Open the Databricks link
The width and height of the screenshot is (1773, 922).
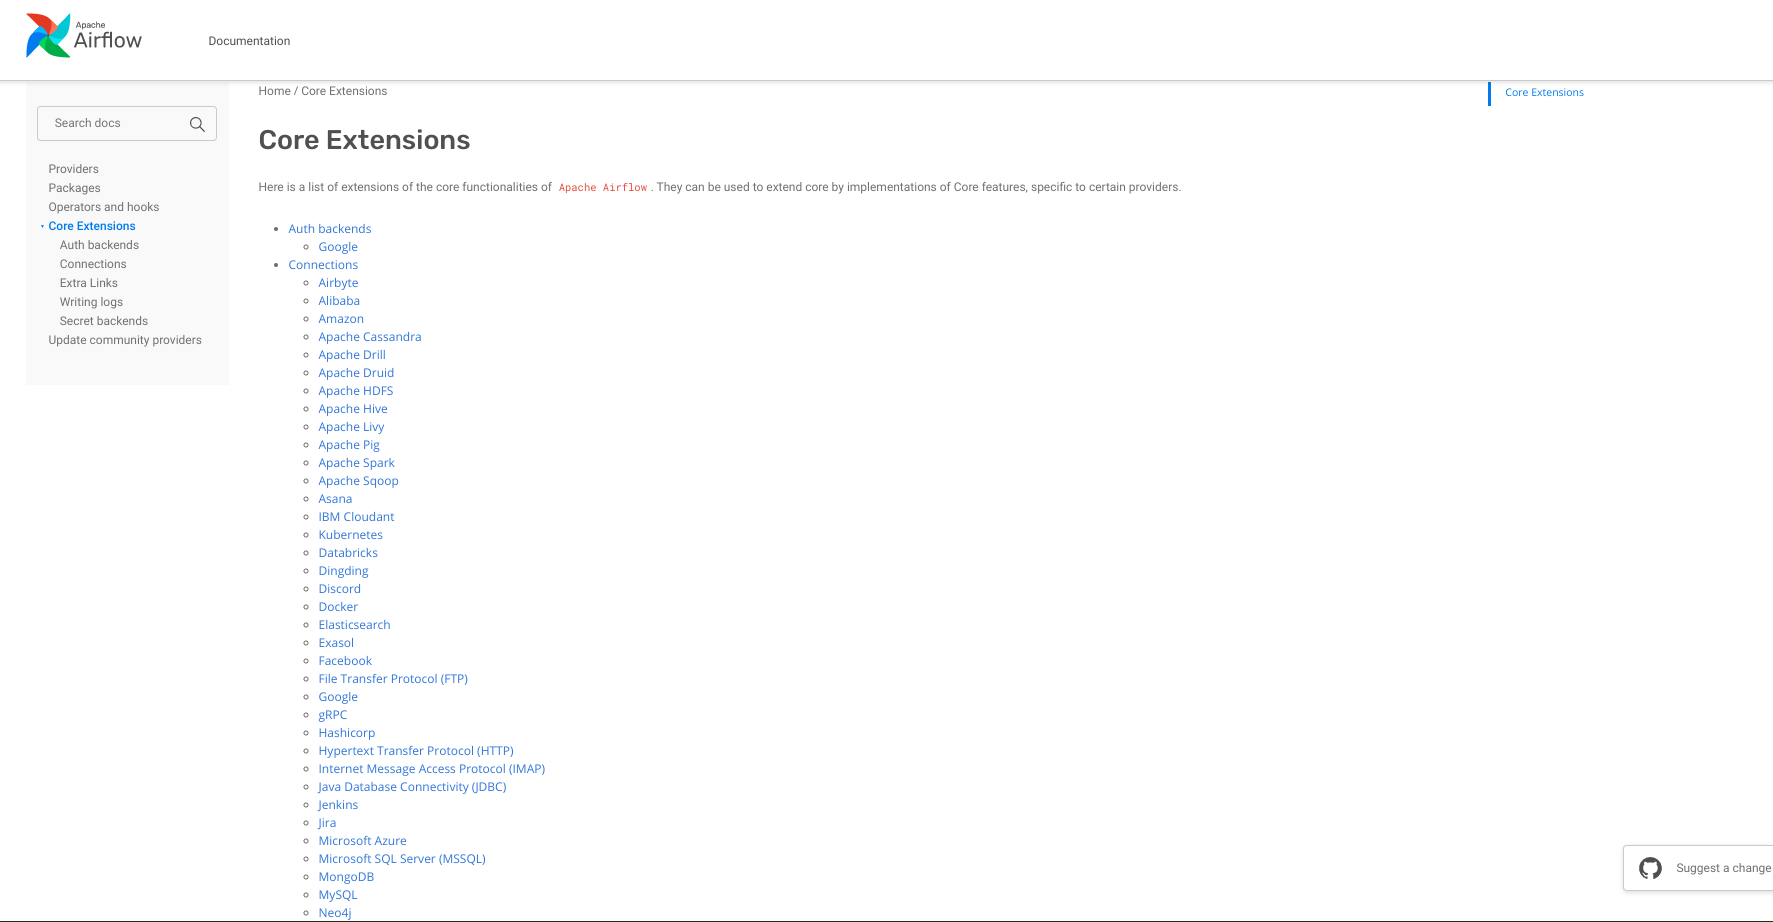pyautogui.click(x=348, y=553)
